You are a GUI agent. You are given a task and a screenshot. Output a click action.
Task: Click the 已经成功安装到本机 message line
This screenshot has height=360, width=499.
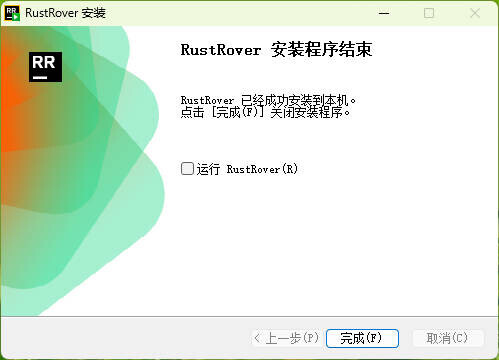pos(268,100)
